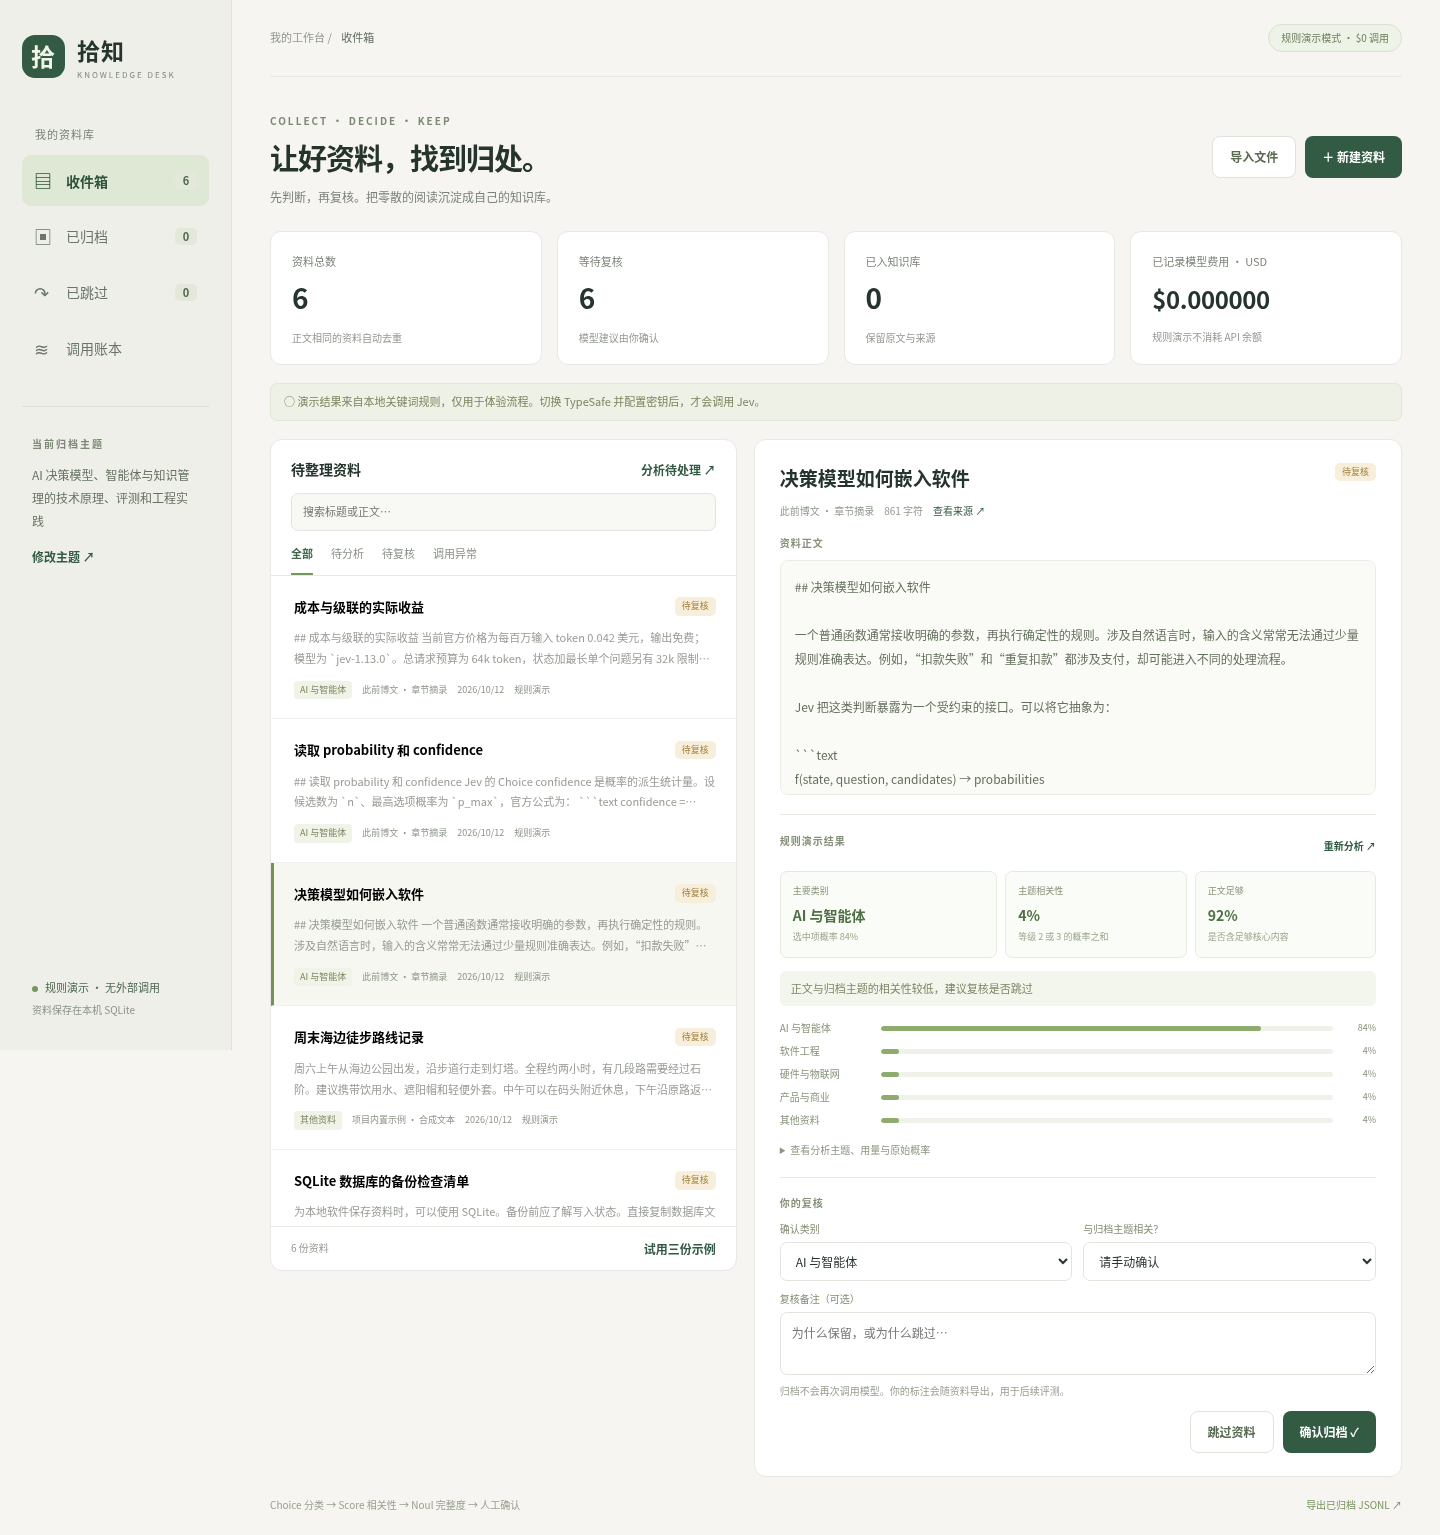Click the 试用三份示例 link

680,1249
